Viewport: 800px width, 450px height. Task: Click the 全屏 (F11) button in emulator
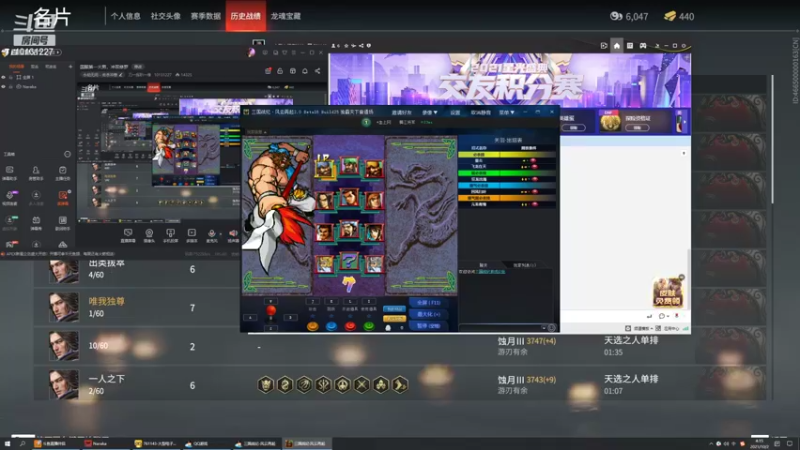click(x=429, y=303)
